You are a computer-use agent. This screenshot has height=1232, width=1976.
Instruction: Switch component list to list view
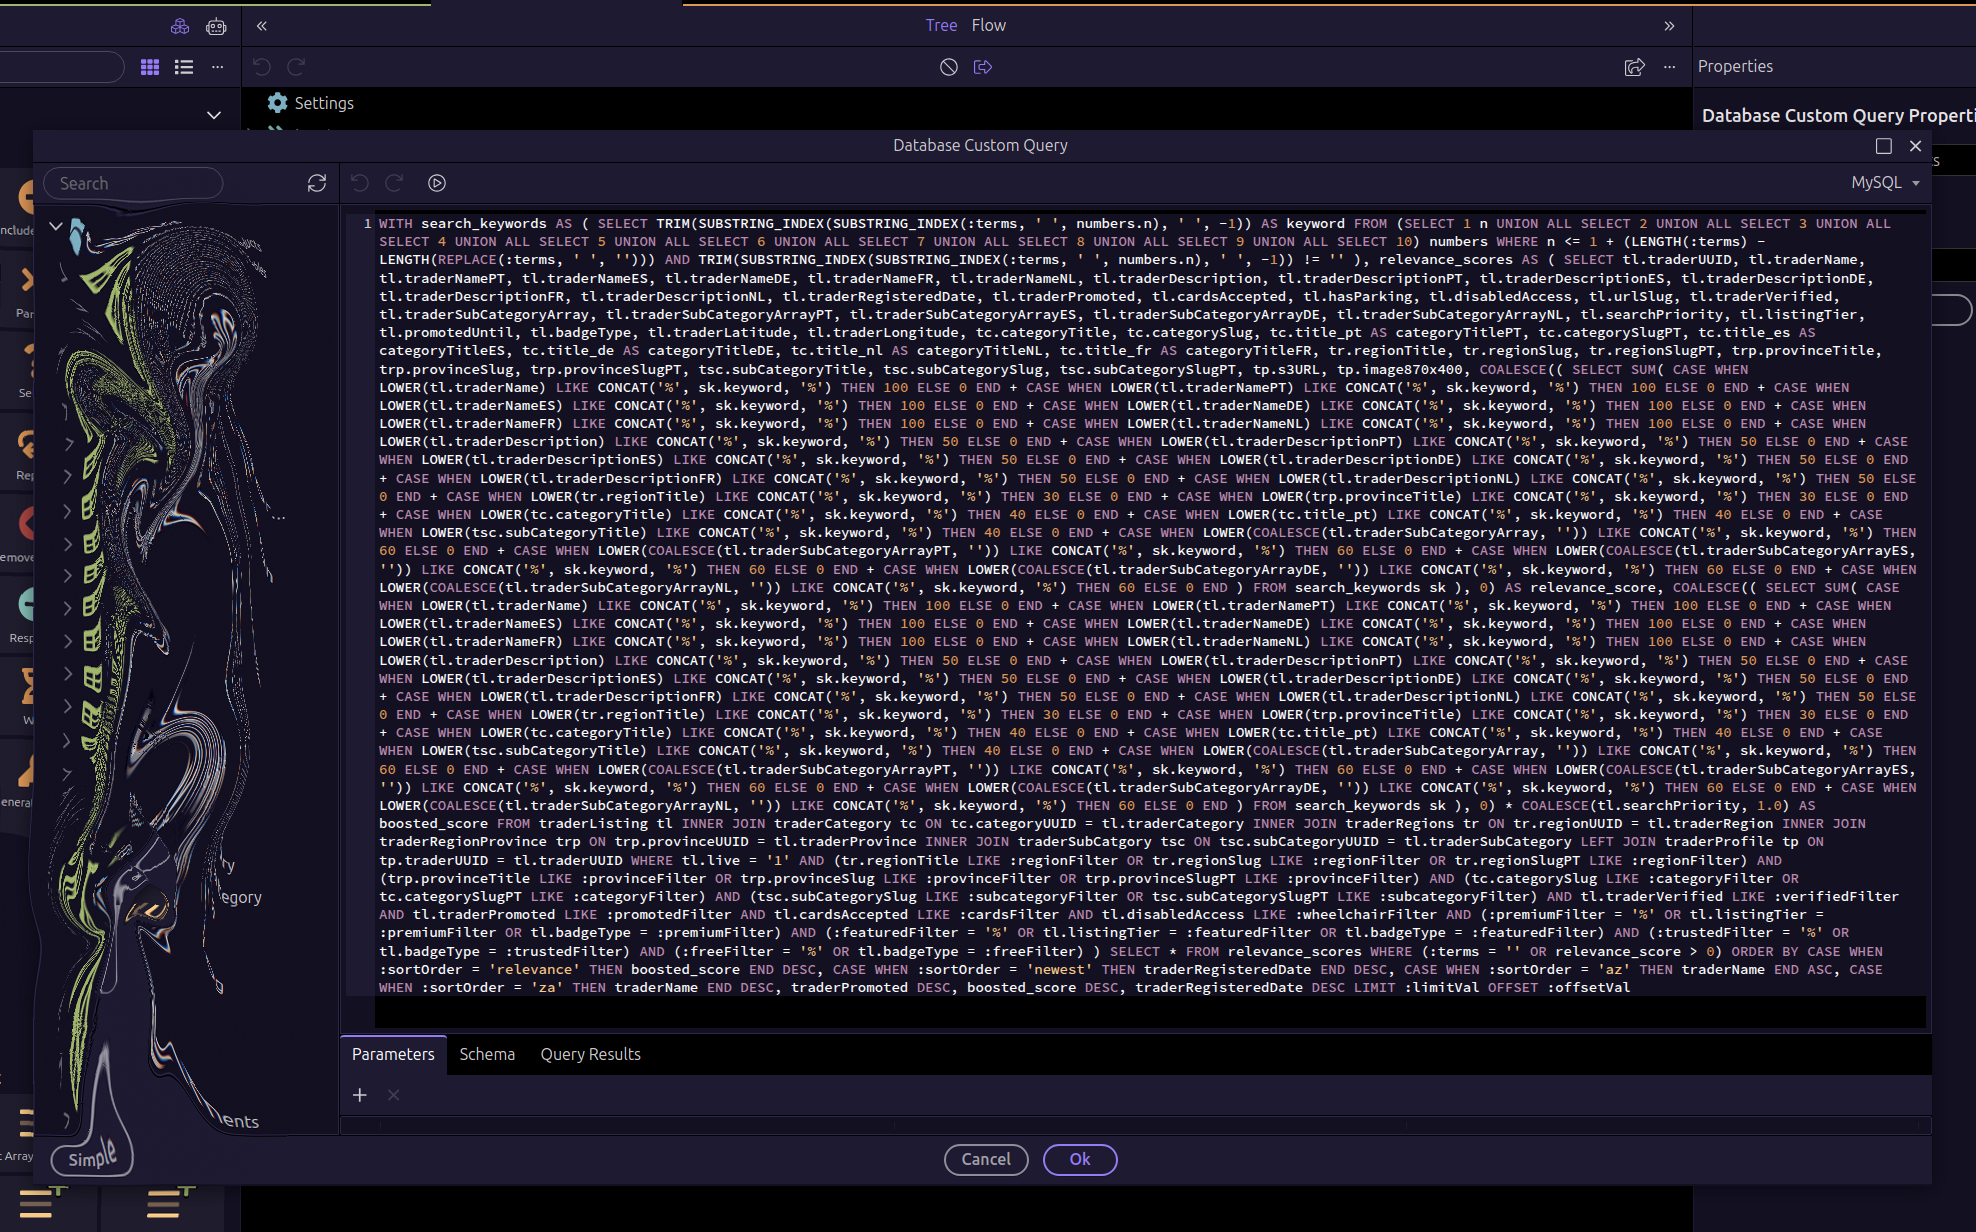pos(184,67)
